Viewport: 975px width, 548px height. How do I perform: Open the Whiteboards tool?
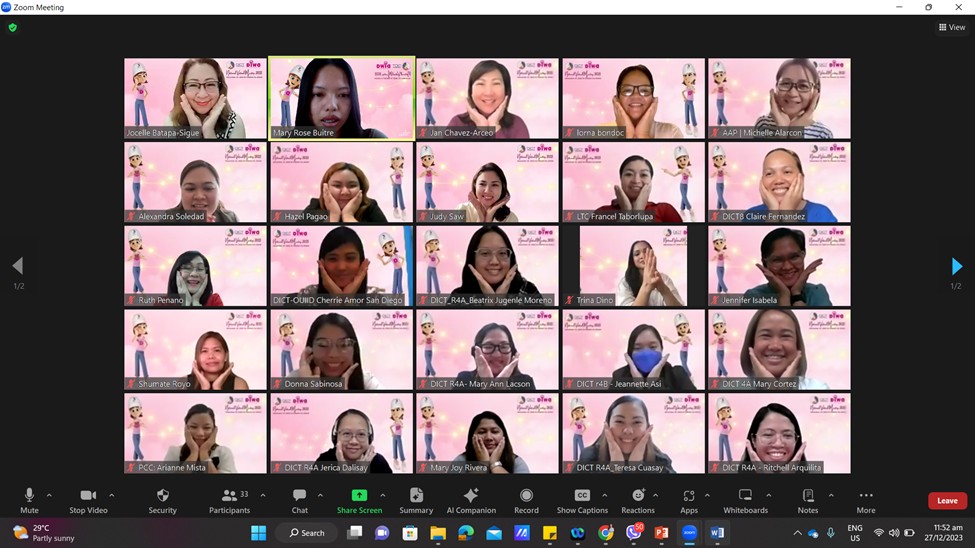tap(745, 499)
